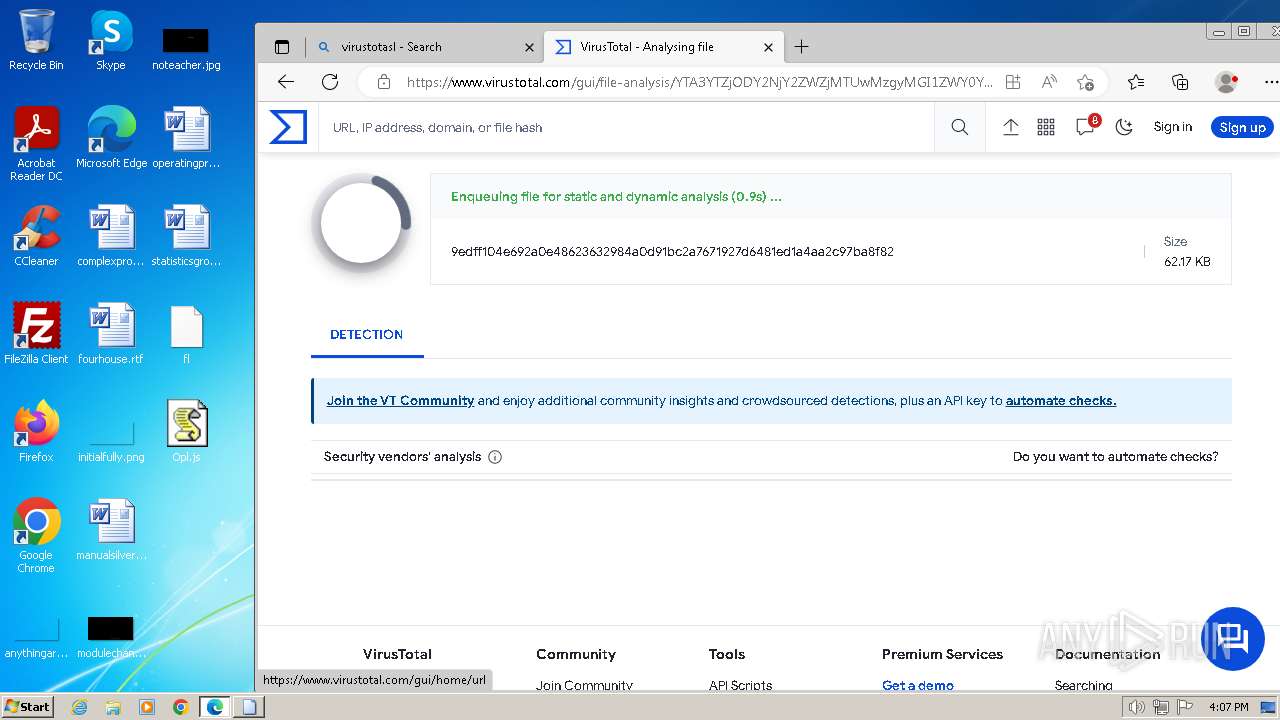The width and height of the screenshot is (1280, 720).
Task: Open a new tab with plus button
Action: [801, 46]
